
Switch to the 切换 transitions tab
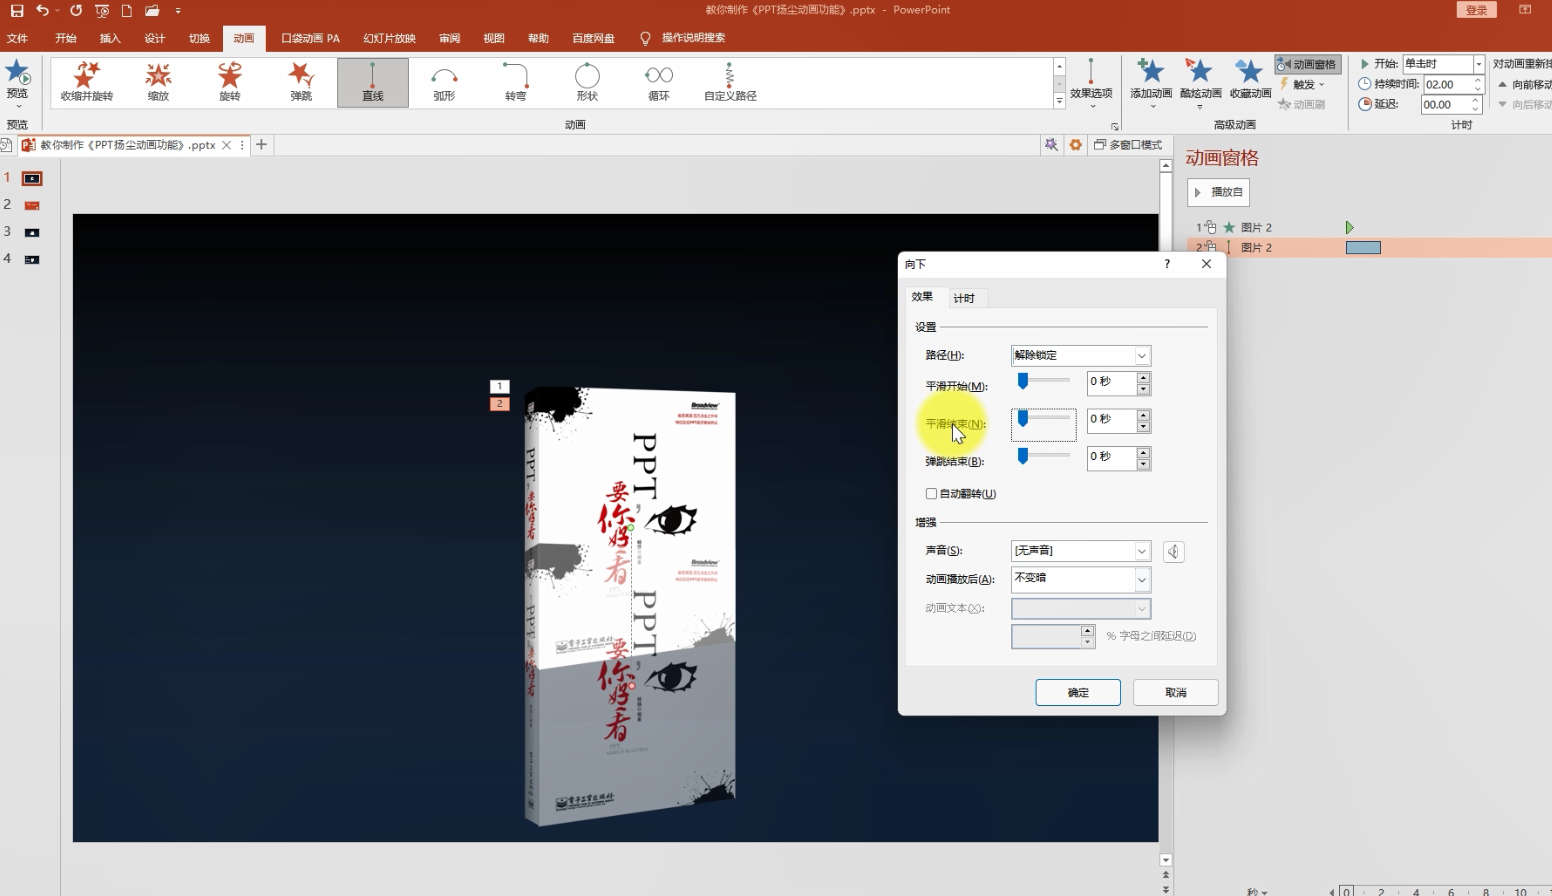tap(199, 38)
